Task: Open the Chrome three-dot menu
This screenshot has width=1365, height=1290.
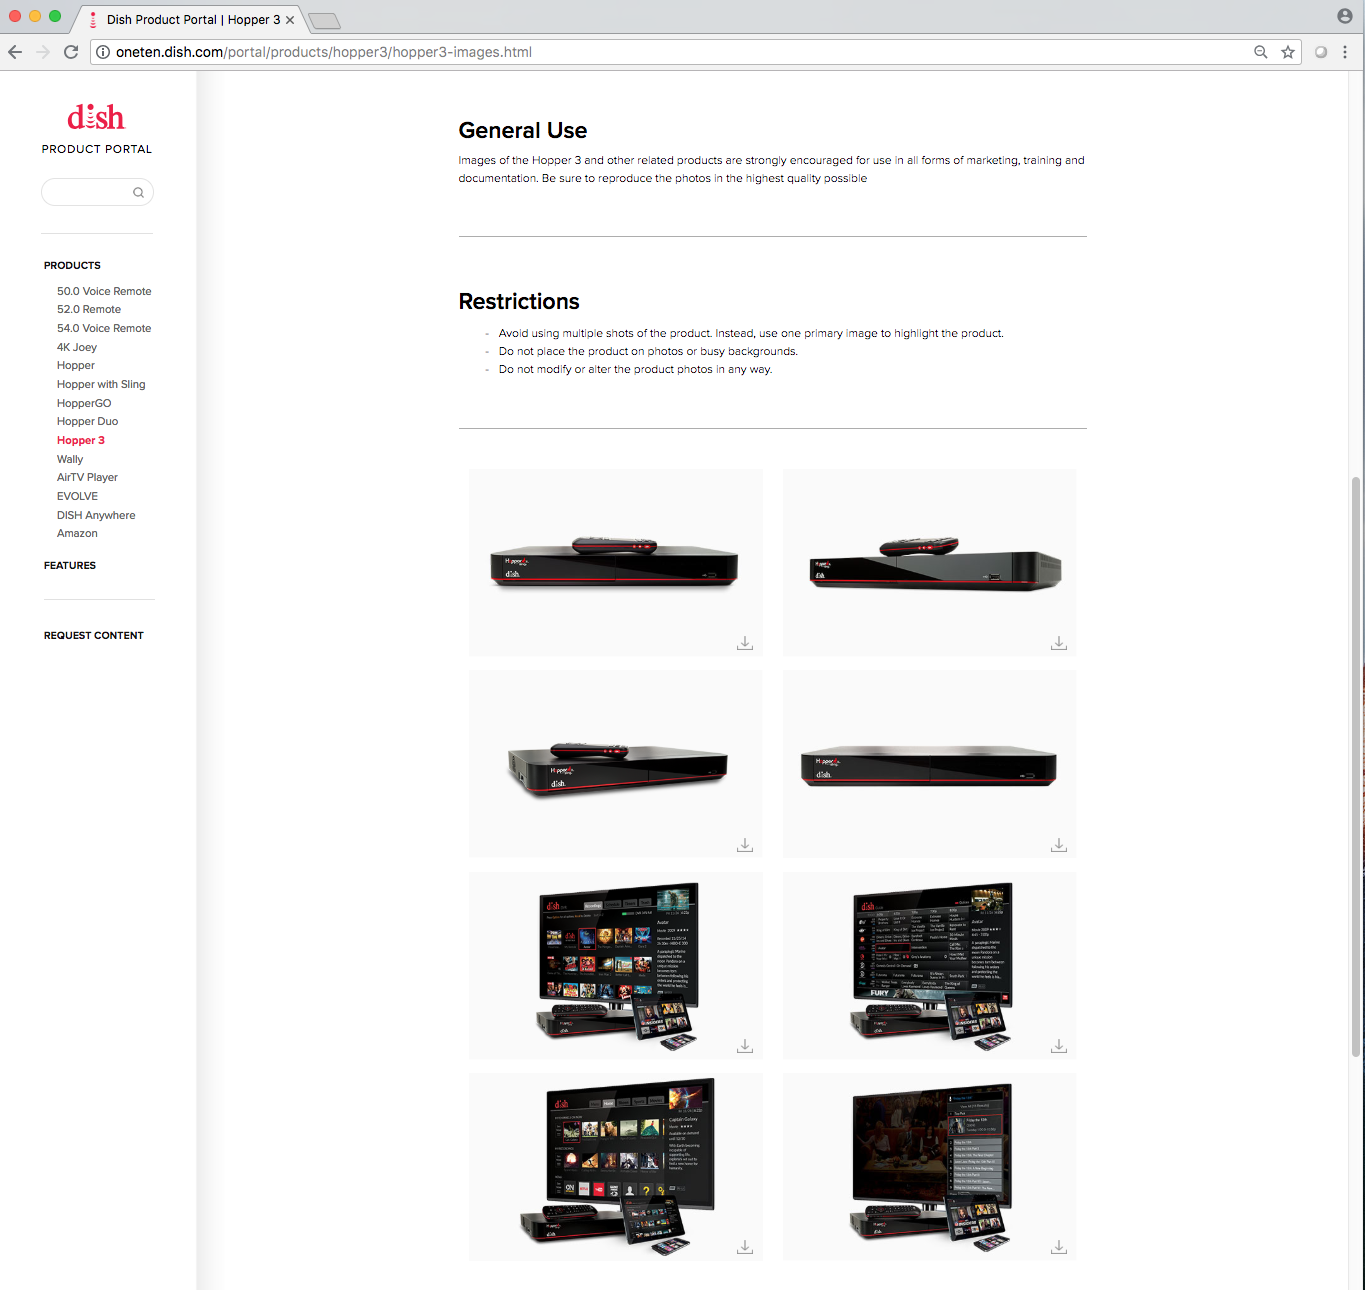Action: [x=1345, y=52]
